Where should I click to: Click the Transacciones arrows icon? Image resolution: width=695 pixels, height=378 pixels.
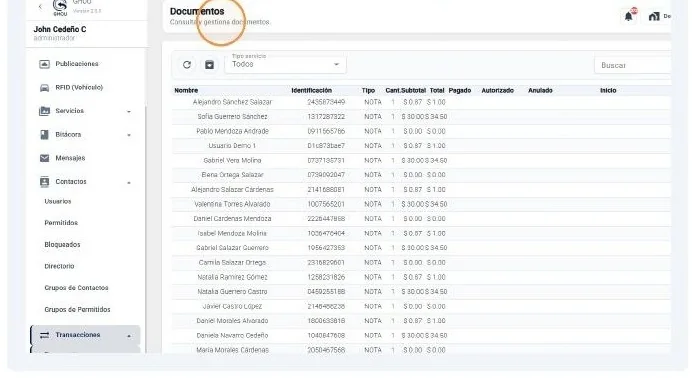pos(44,335)
